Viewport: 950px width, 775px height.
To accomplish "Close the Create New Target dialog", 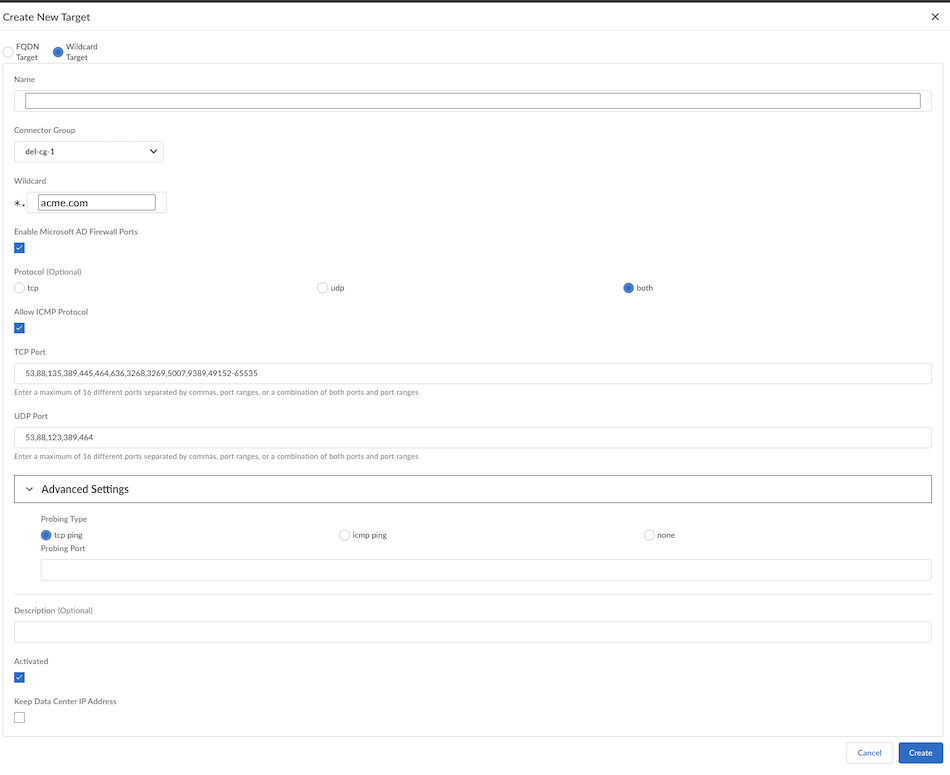I will tap(935, 17).
